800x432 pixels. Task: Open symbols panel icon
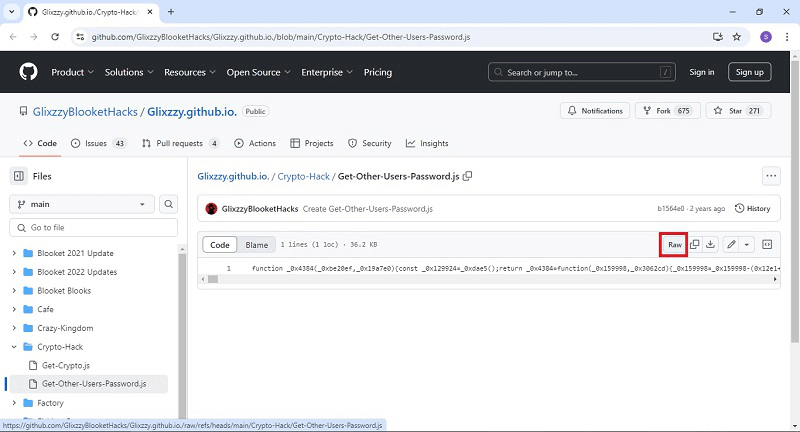767,245
